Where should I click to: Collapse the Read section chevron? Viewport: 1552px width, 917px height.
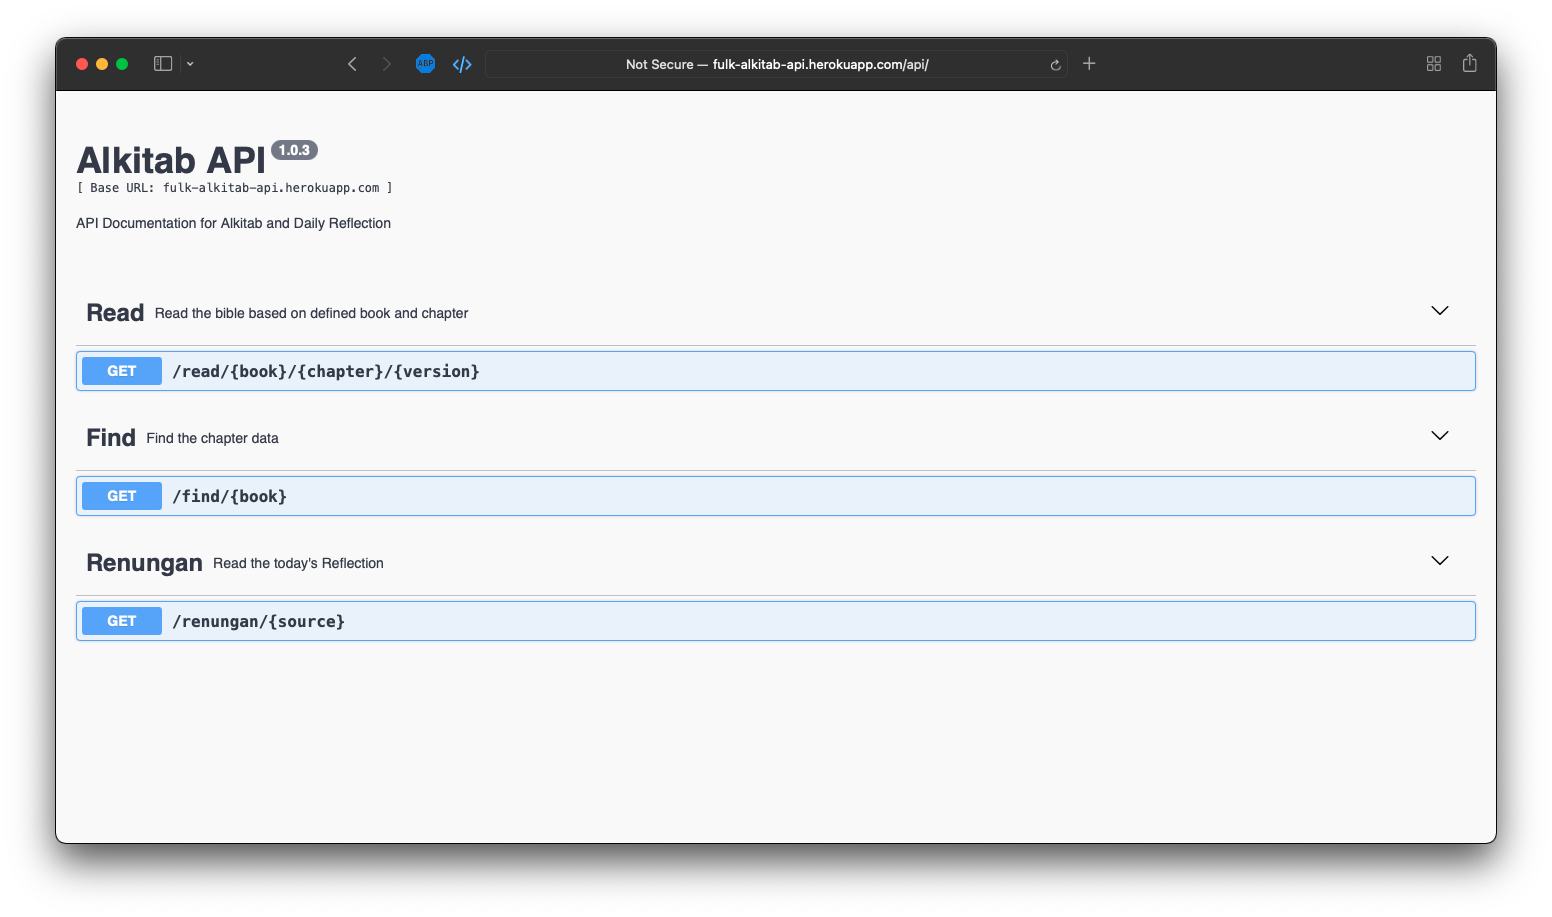coord(1439,311)
